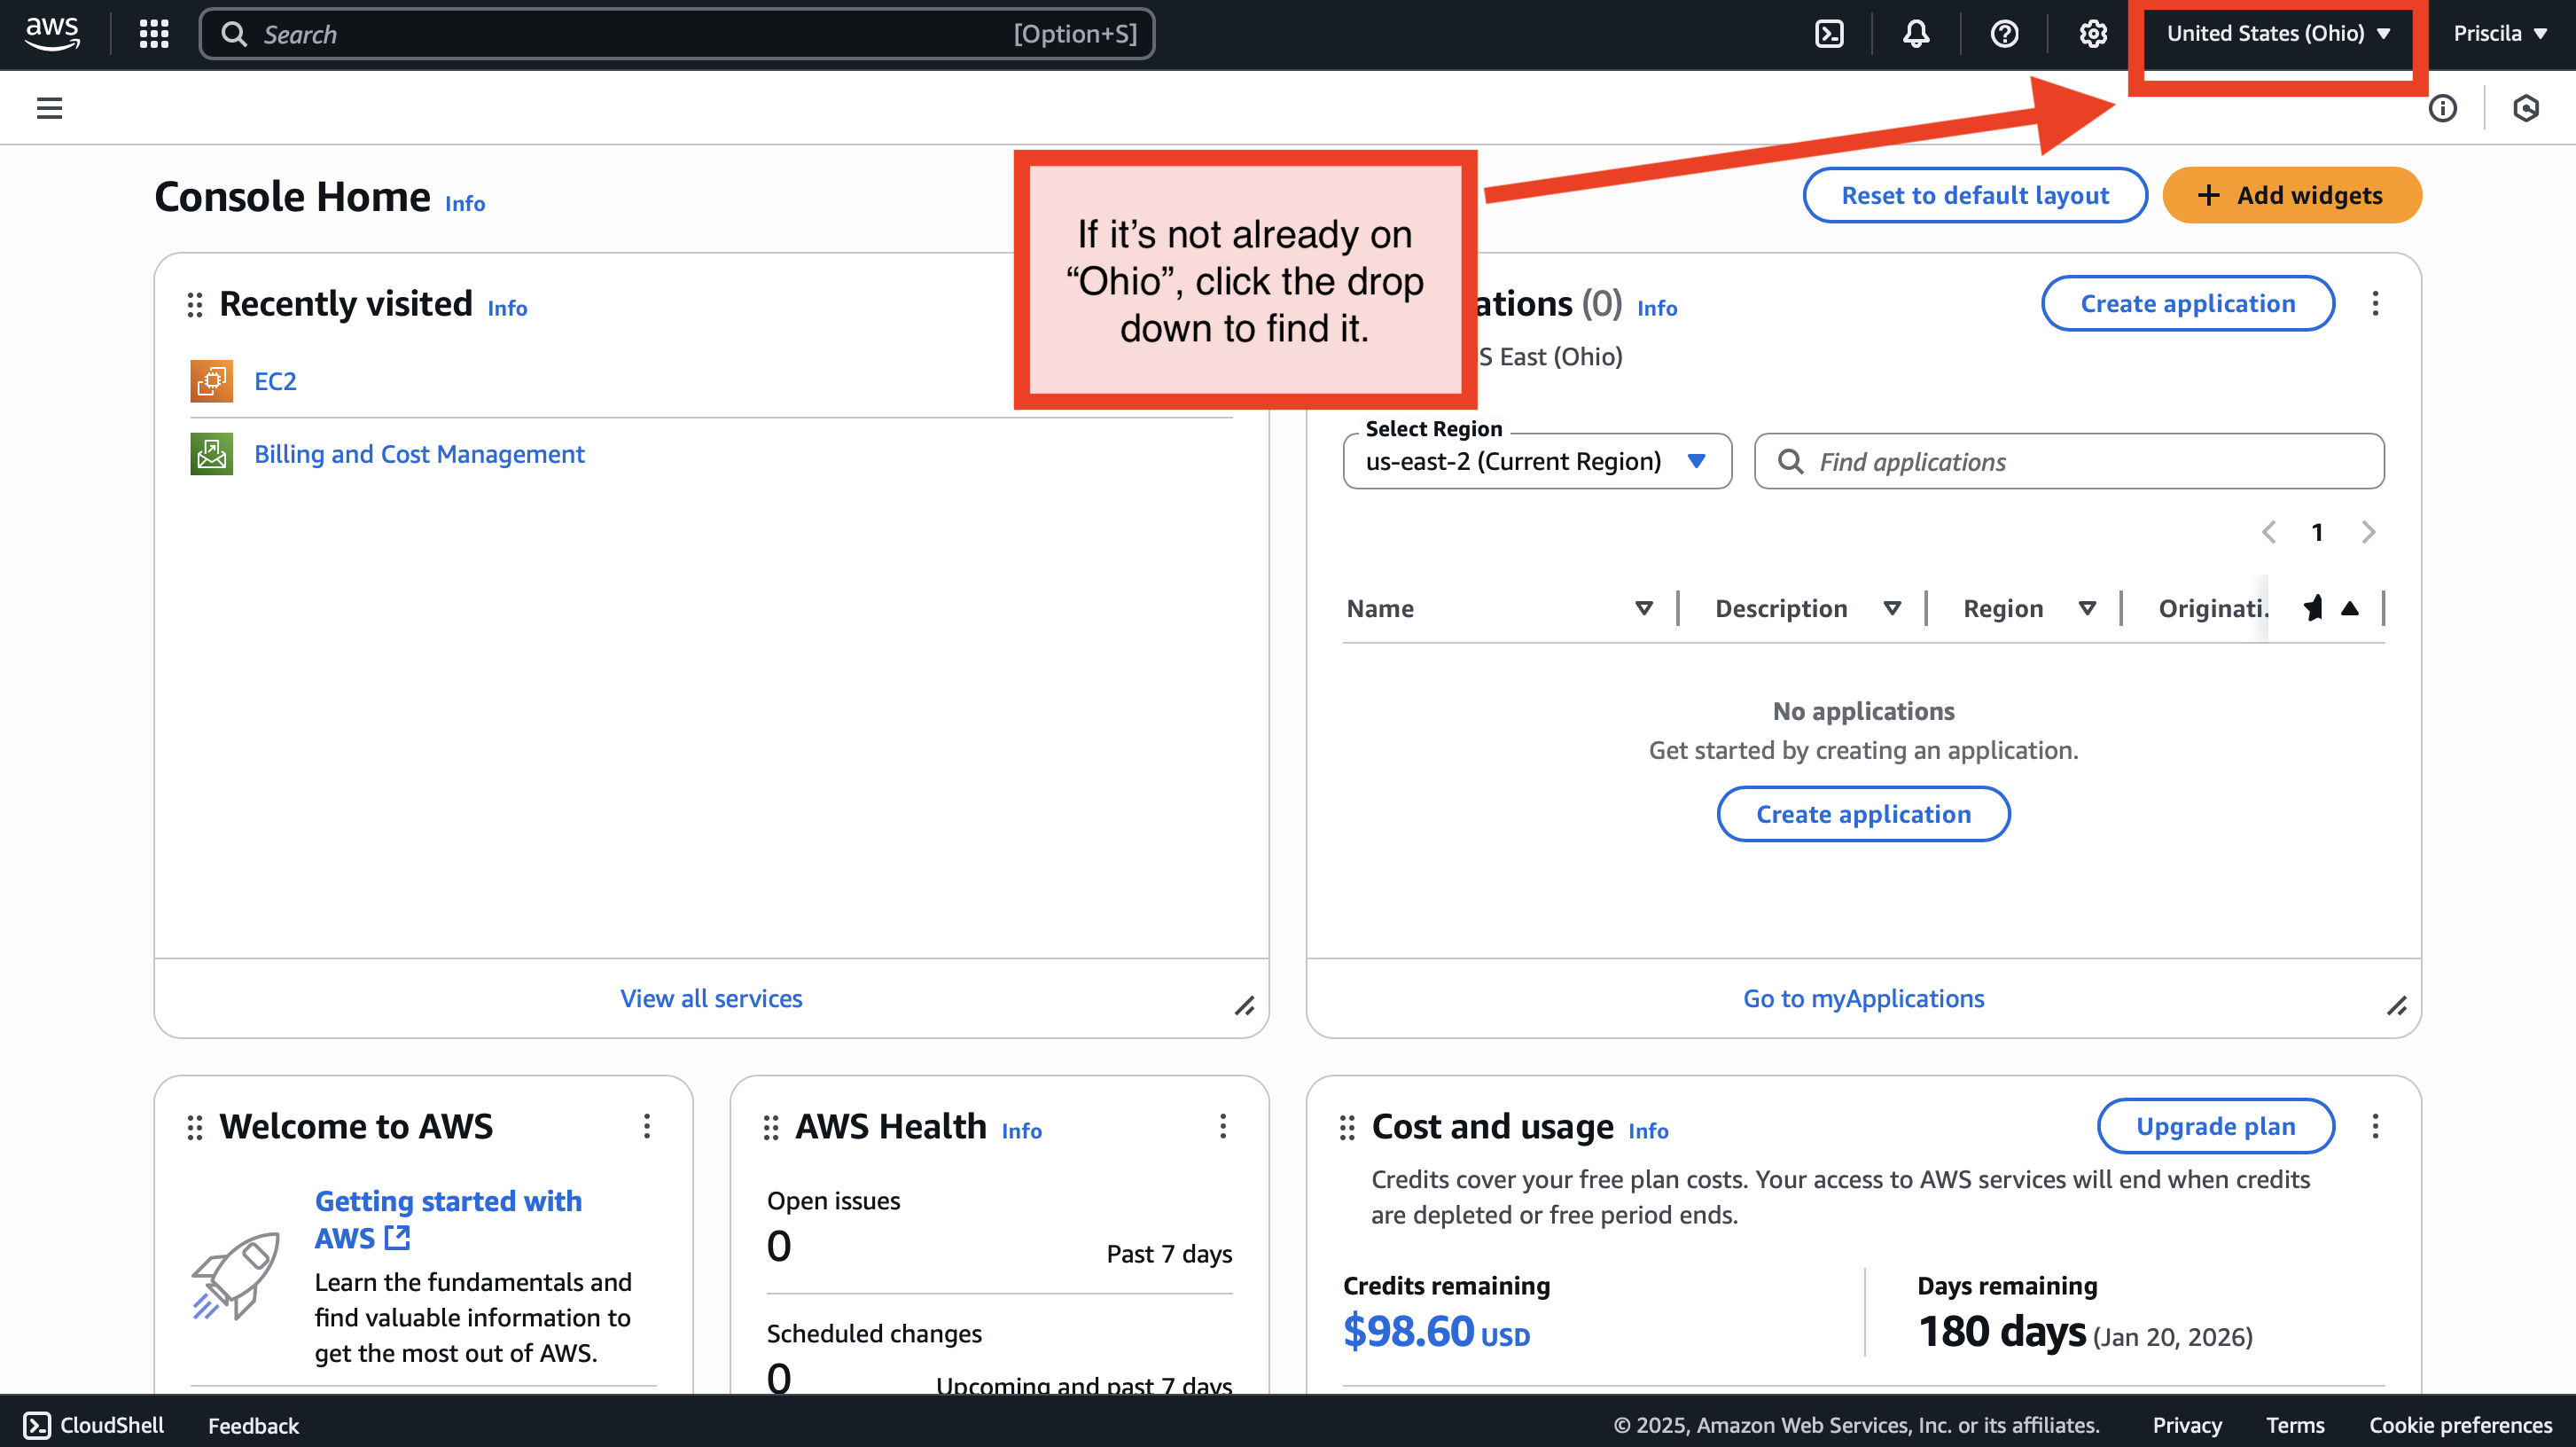Open Billing and Cost Management link

click(419, 454)
